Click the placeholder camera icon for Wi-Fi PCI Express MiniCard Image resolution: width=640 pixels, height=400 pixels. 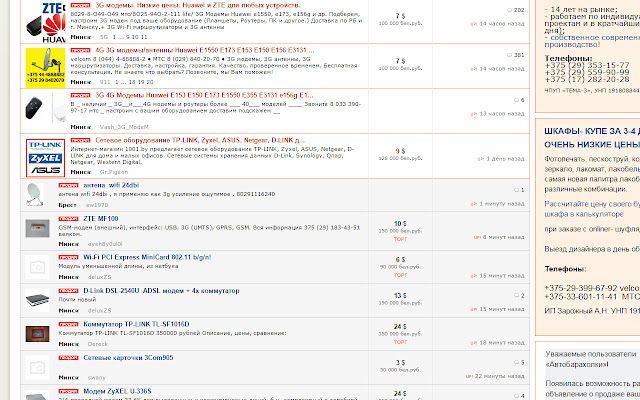click(x=38, y=267)
